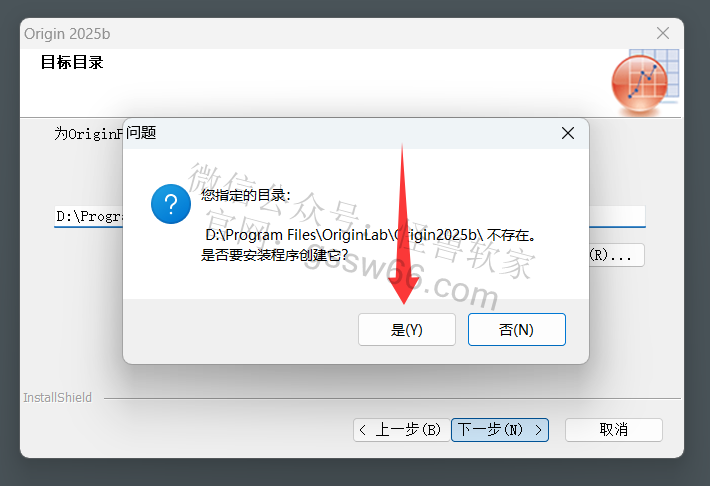Decline folder creation with 否(N)
The height and width of the screenshot is (486, 710).
coord(517,330)
